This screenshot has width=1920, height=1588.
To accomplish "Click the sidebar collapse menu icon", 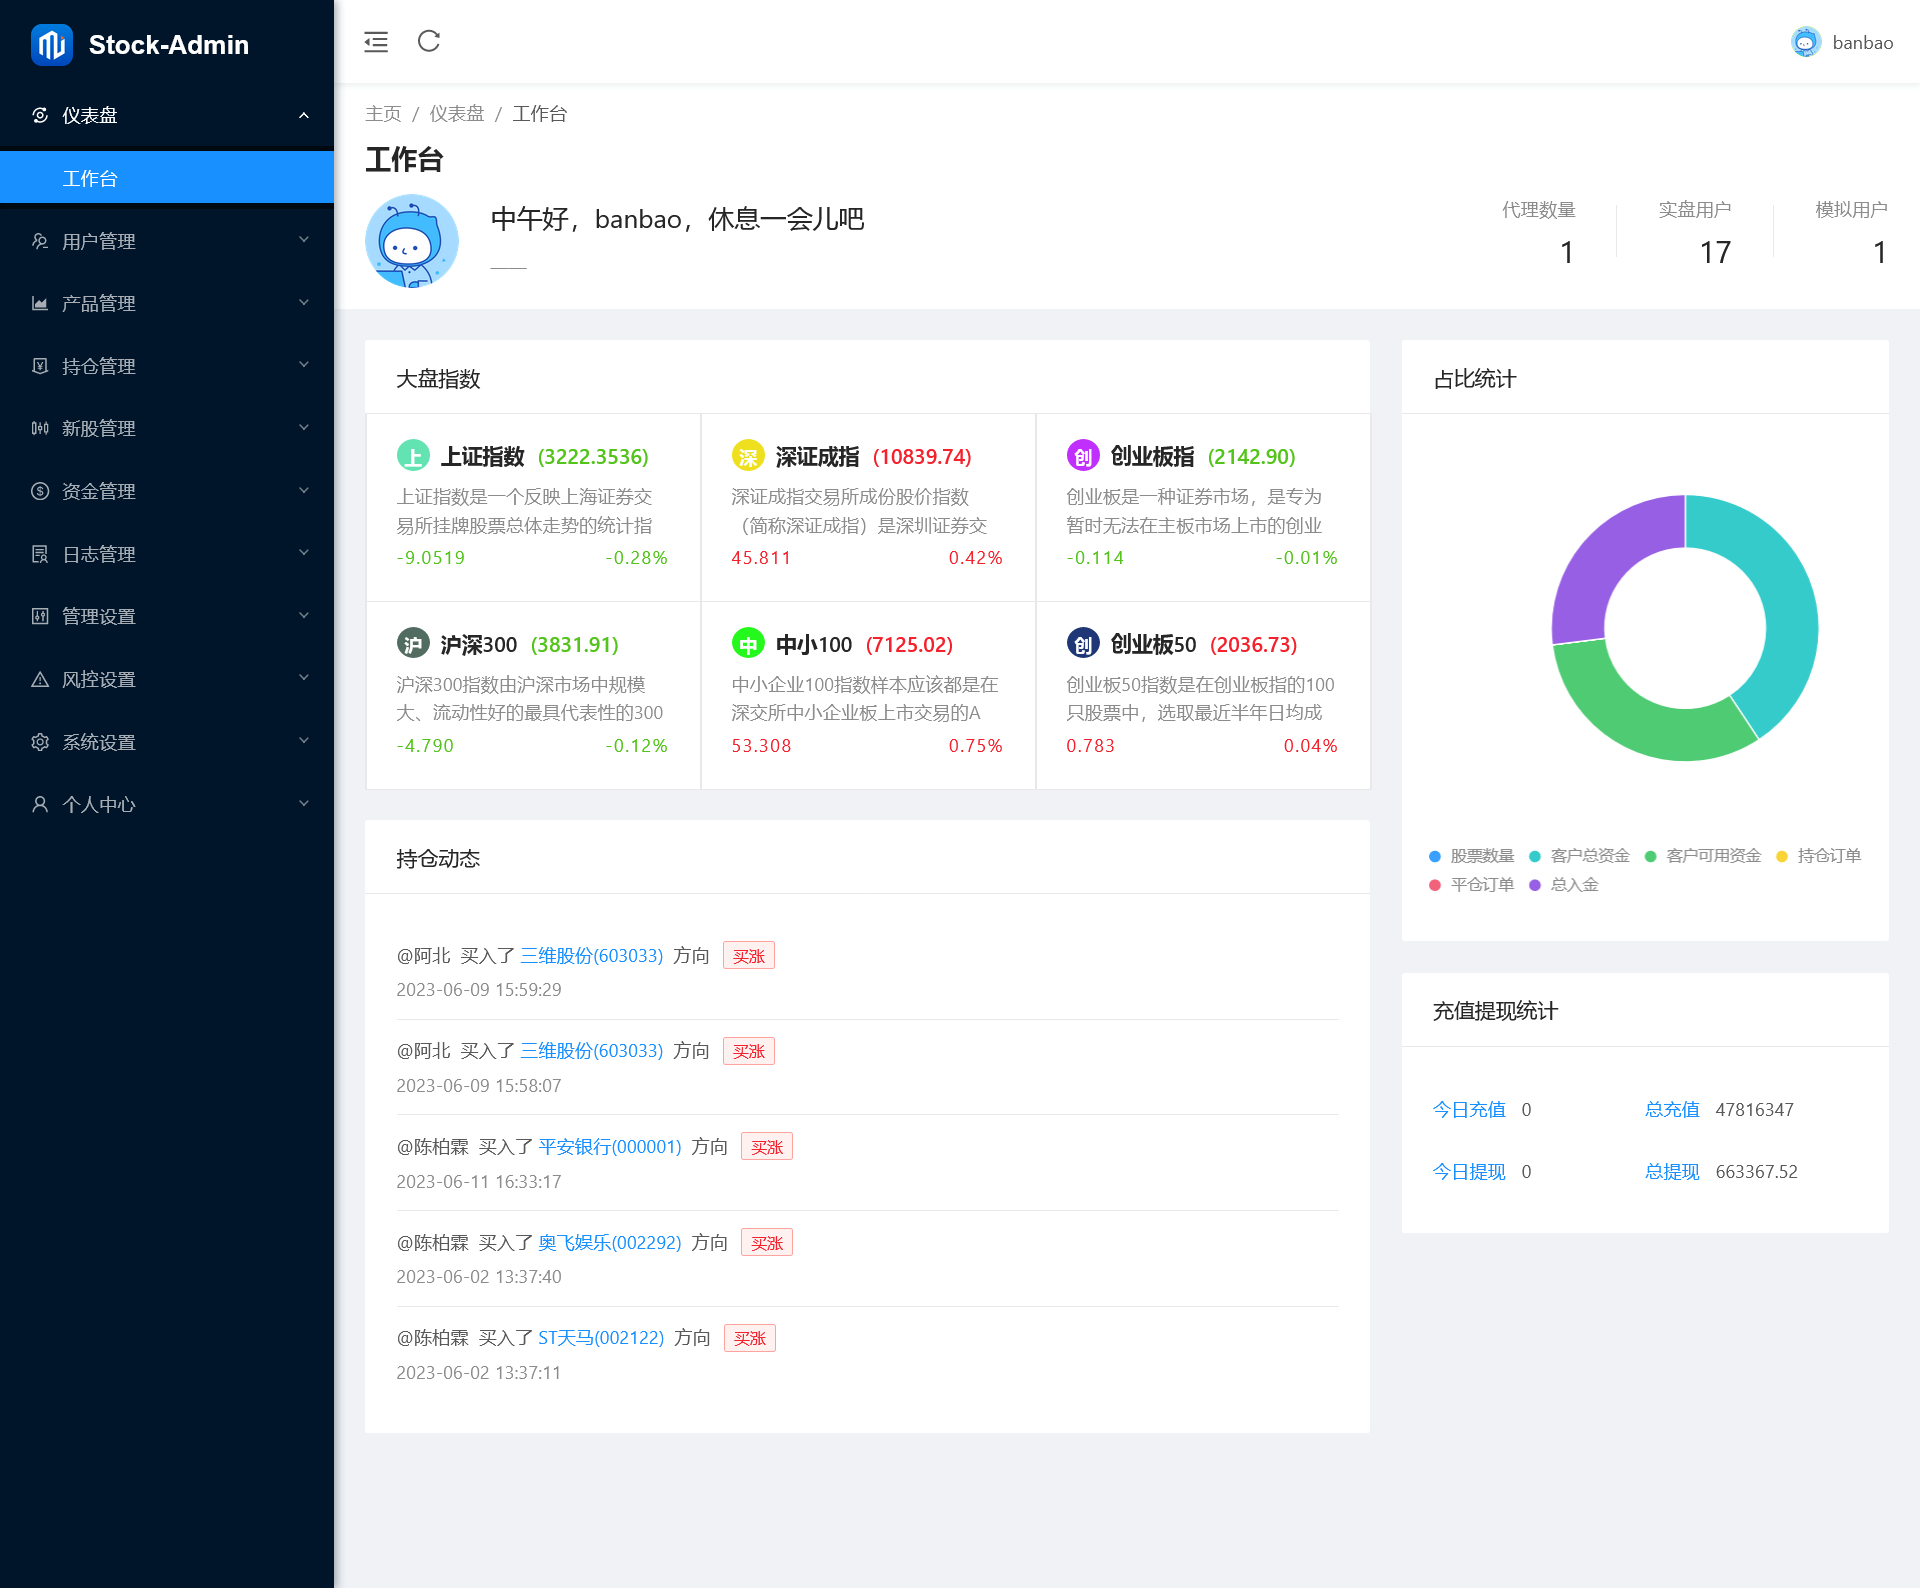I will [376, 42].
